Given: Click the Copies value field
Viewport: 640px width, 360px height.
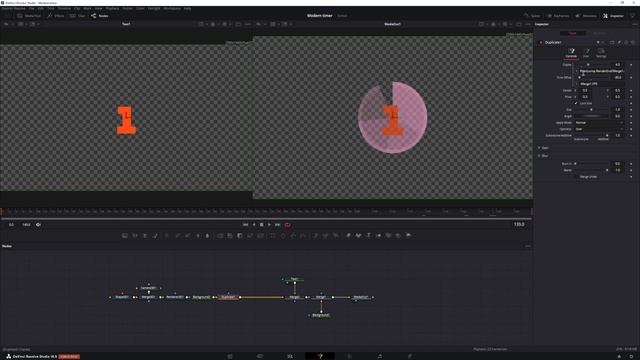Looking at the screenshot, I should pos(618,64).
